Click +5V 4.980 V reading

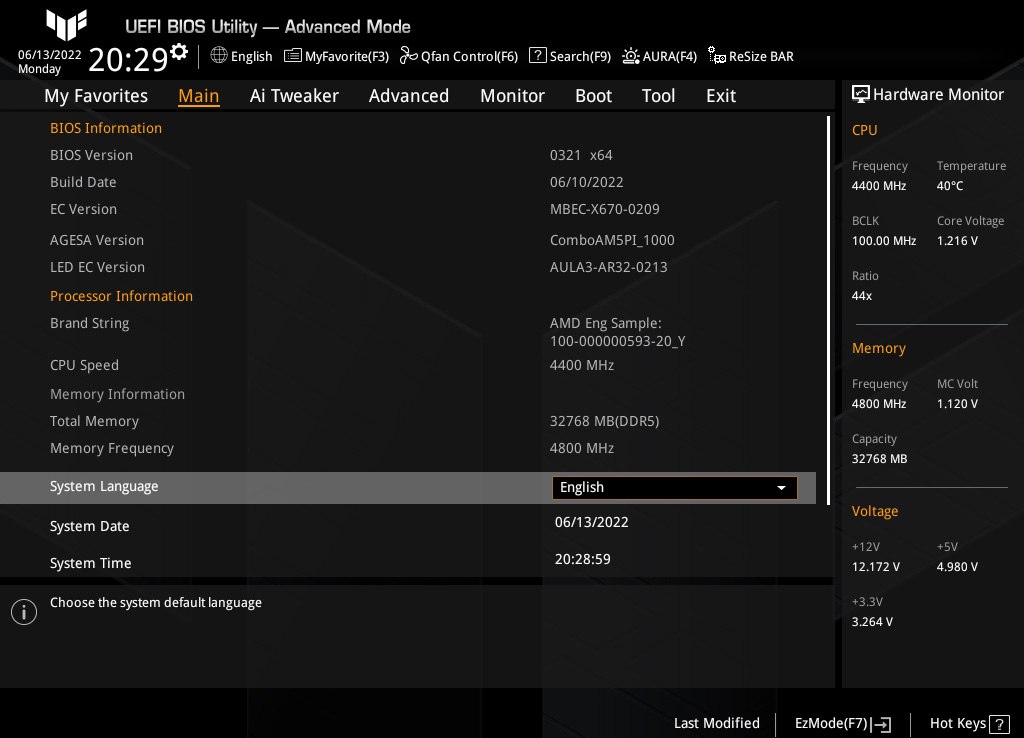(957, 567)
